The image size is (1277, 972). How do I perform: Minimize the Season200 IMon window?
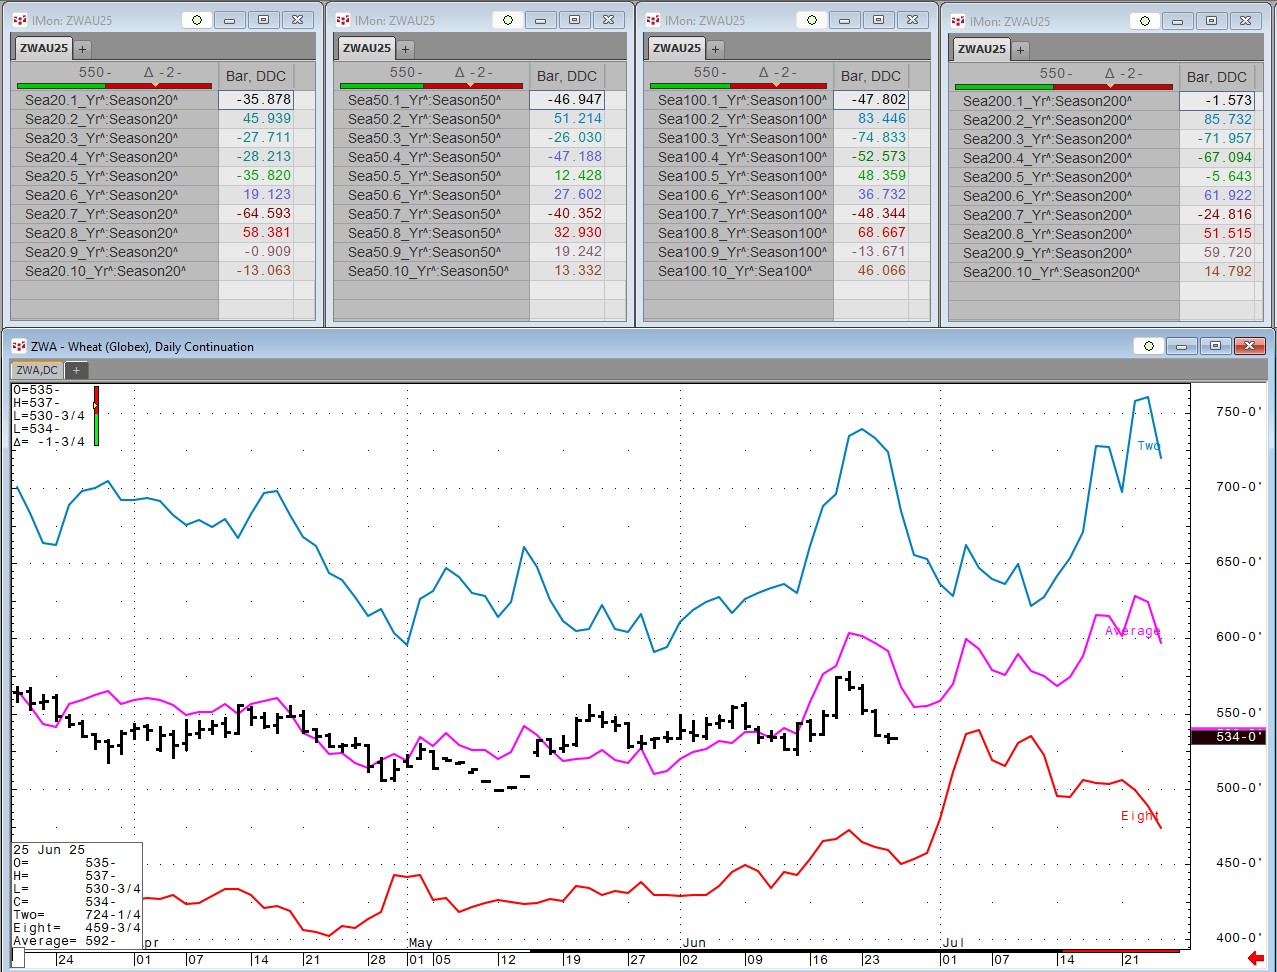coord(1178,21)
